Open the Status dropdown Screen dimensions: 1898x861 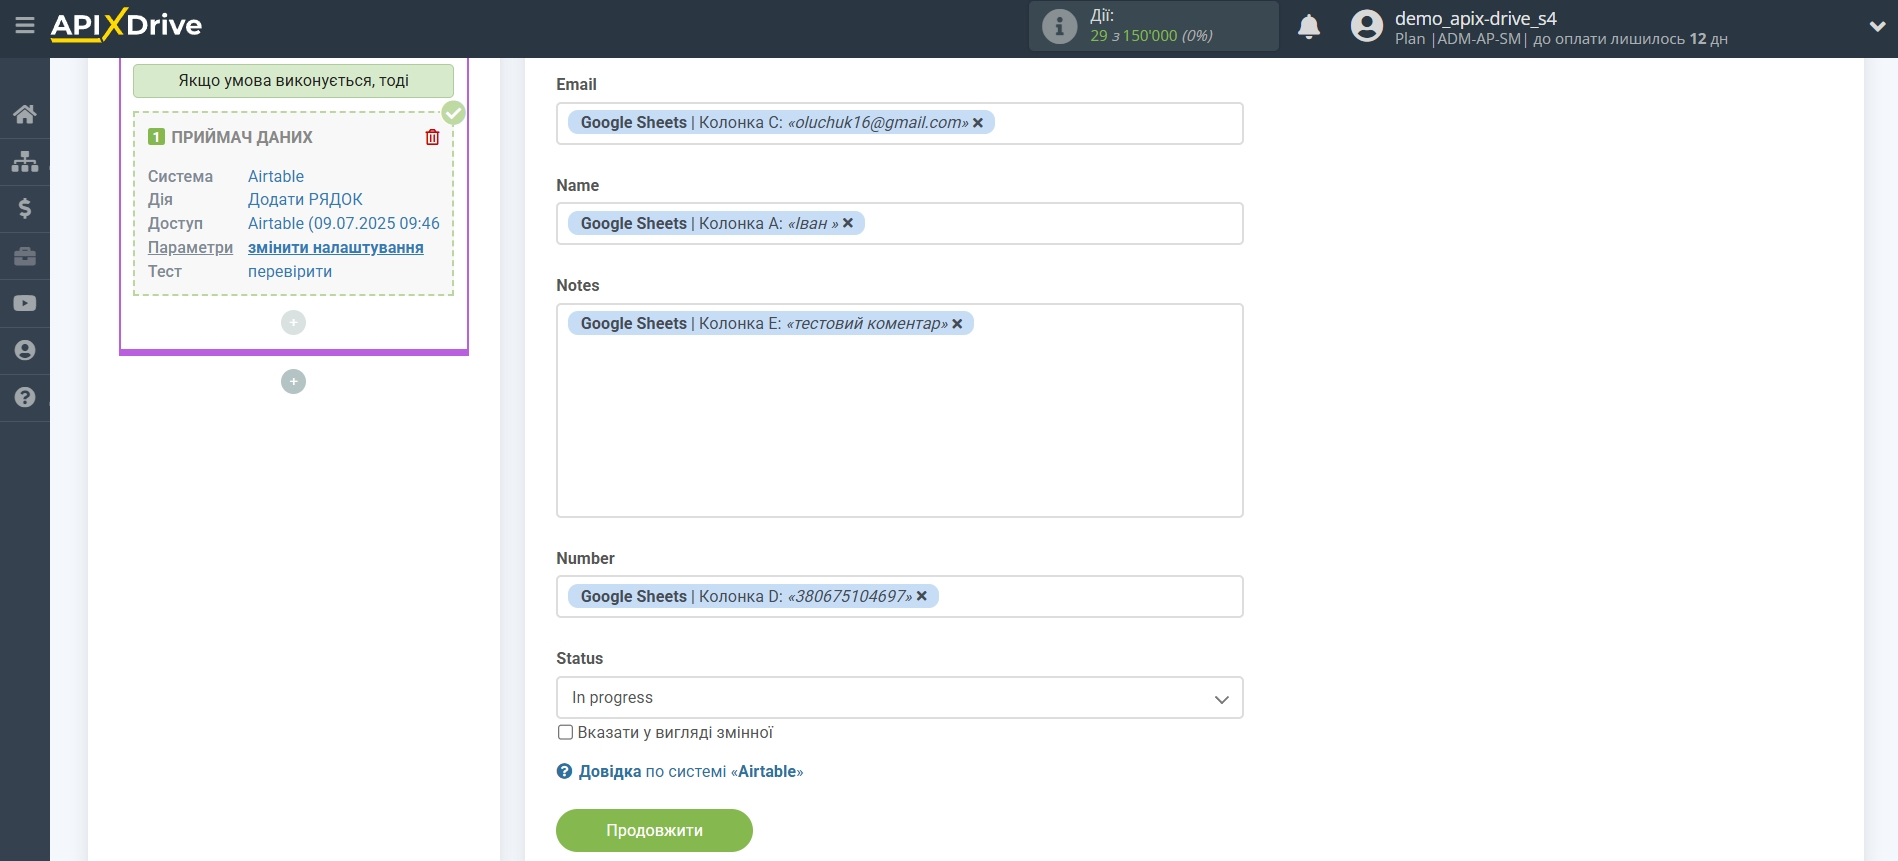point(899,698)
